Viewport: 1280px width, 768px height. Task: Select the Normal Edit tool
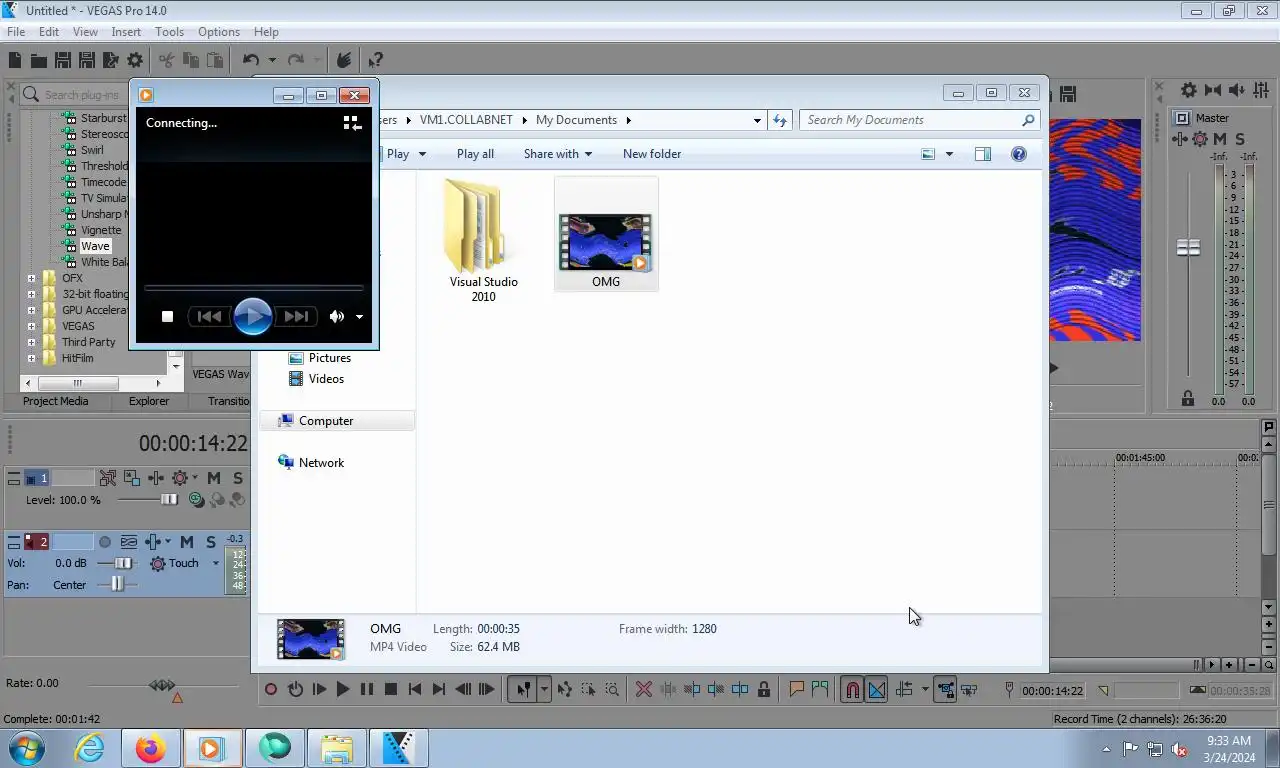pyautogui.click(x=522, y=689)
